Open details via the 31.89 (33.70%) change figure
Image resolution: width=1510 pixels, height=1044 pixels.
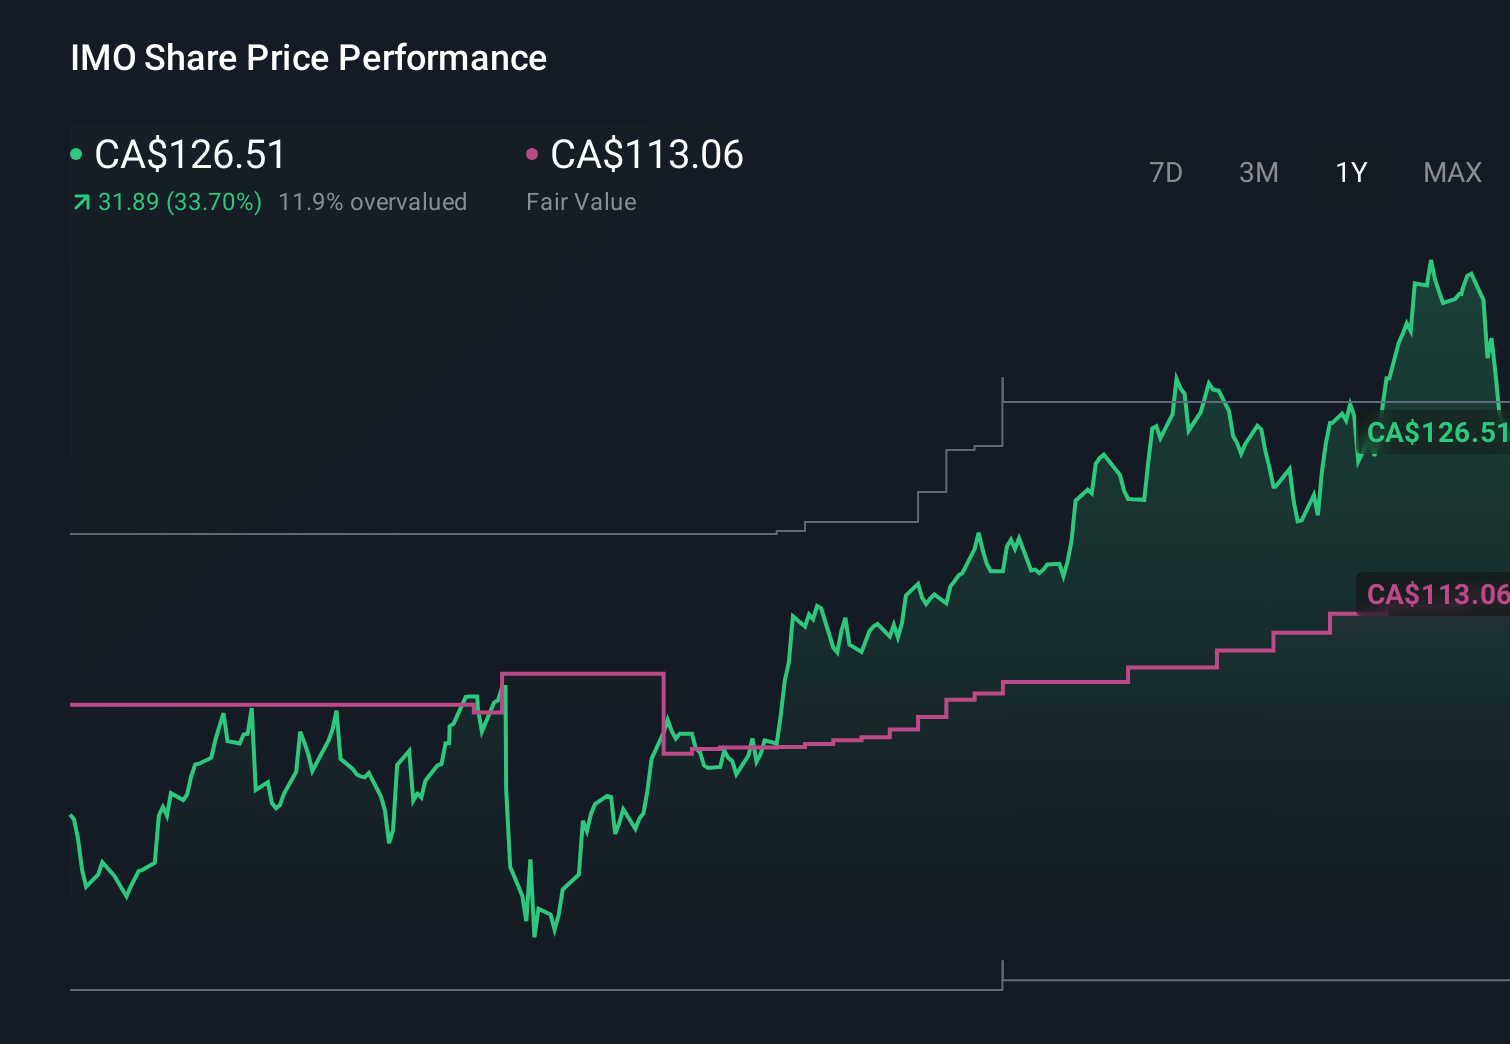[178, 201]
